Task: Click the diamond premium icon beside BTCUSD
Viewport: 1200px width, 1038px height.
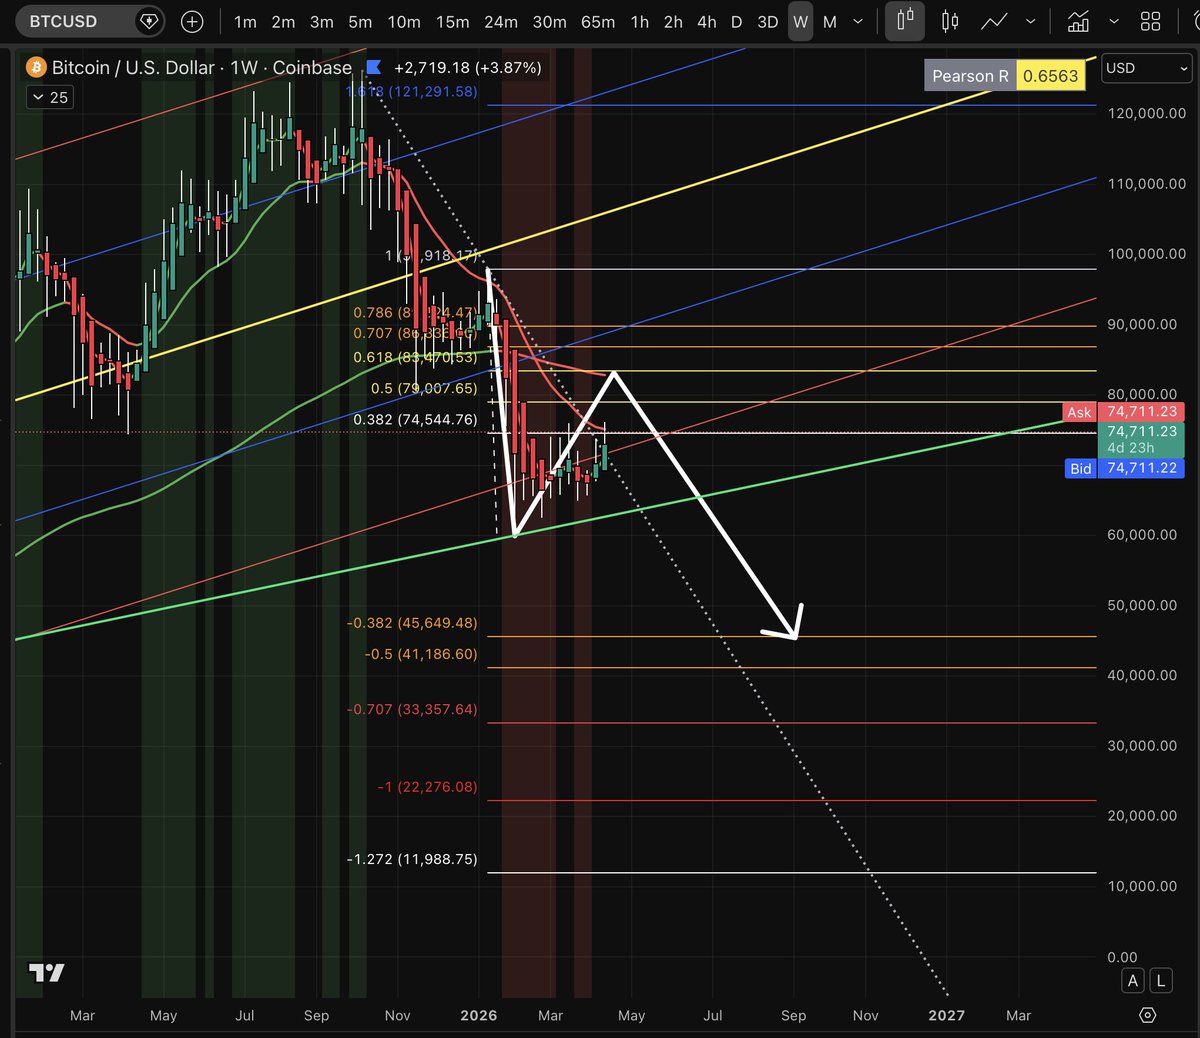Action: tap(148, 21)
